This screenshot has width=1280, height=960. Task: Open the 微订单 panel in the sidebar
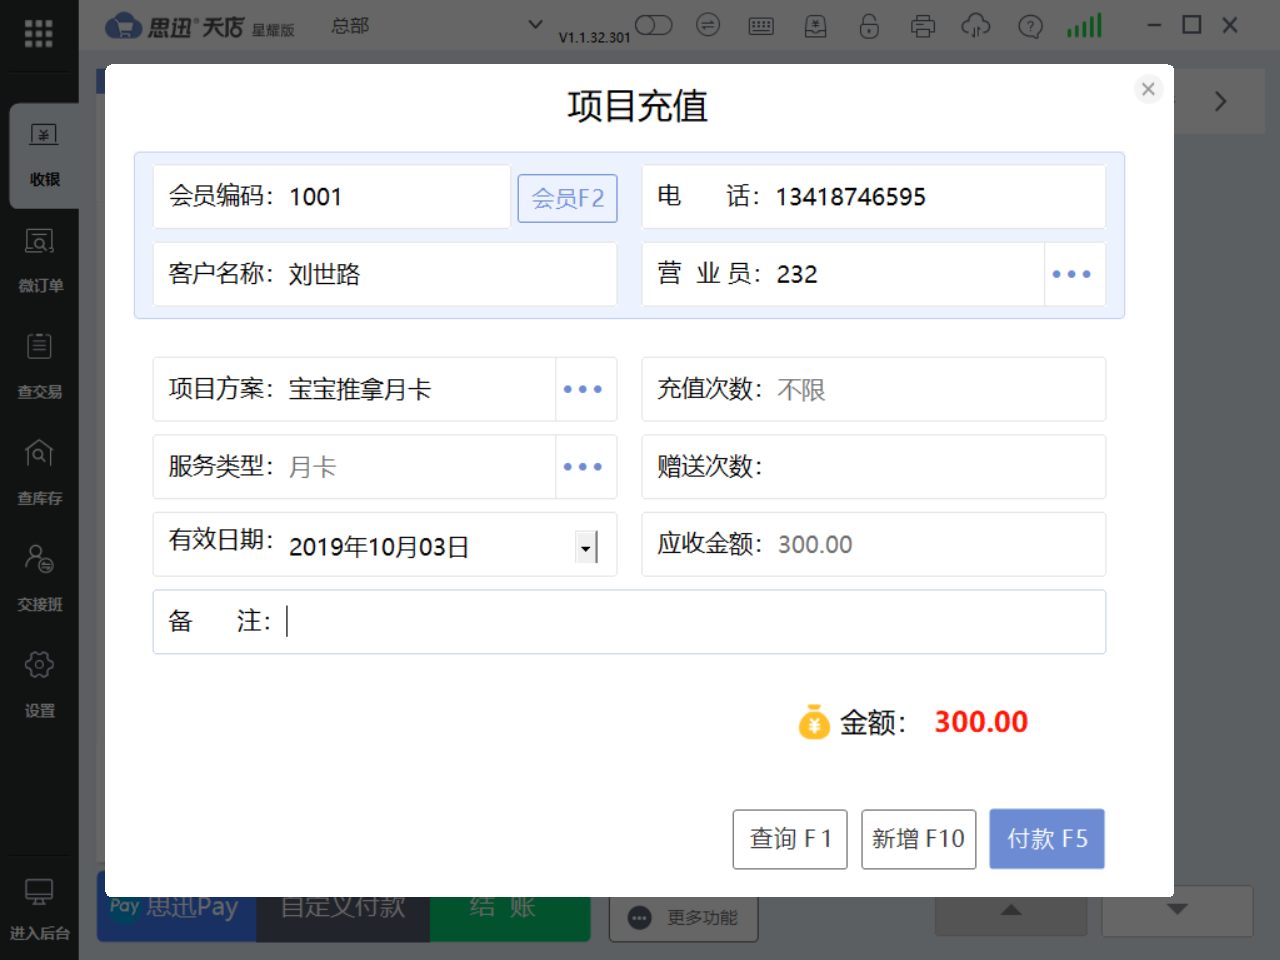pos(39,260)
